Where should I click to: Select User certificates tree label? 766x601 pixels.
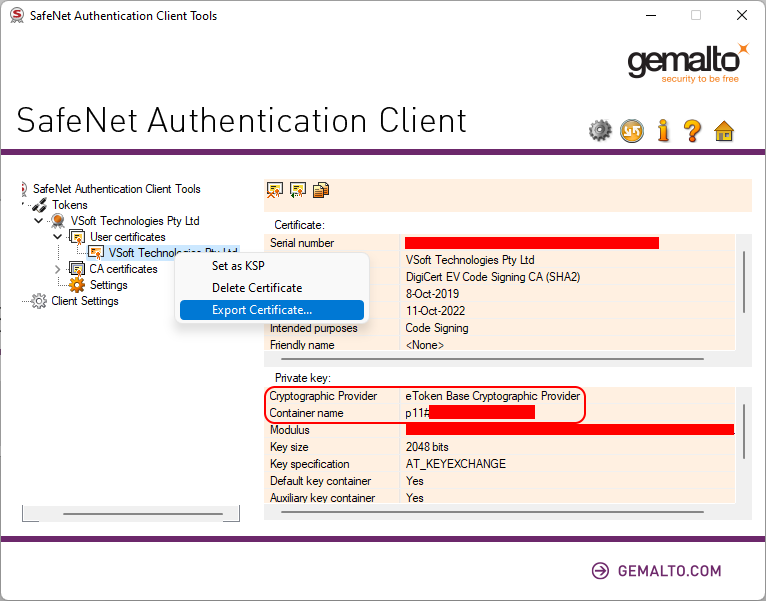coord(128,237)
